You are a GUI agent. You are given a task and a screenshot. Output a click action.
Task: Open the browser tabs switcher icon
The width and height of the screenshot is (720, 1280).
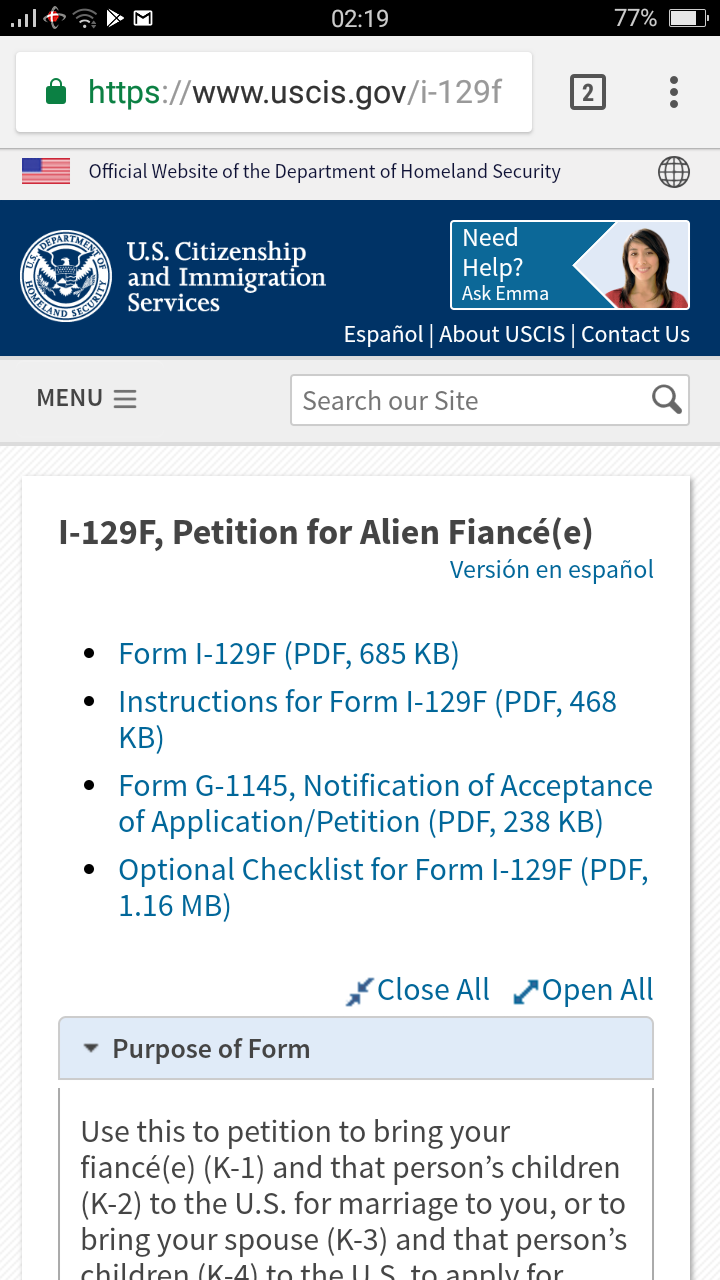[x=587, y=93]
